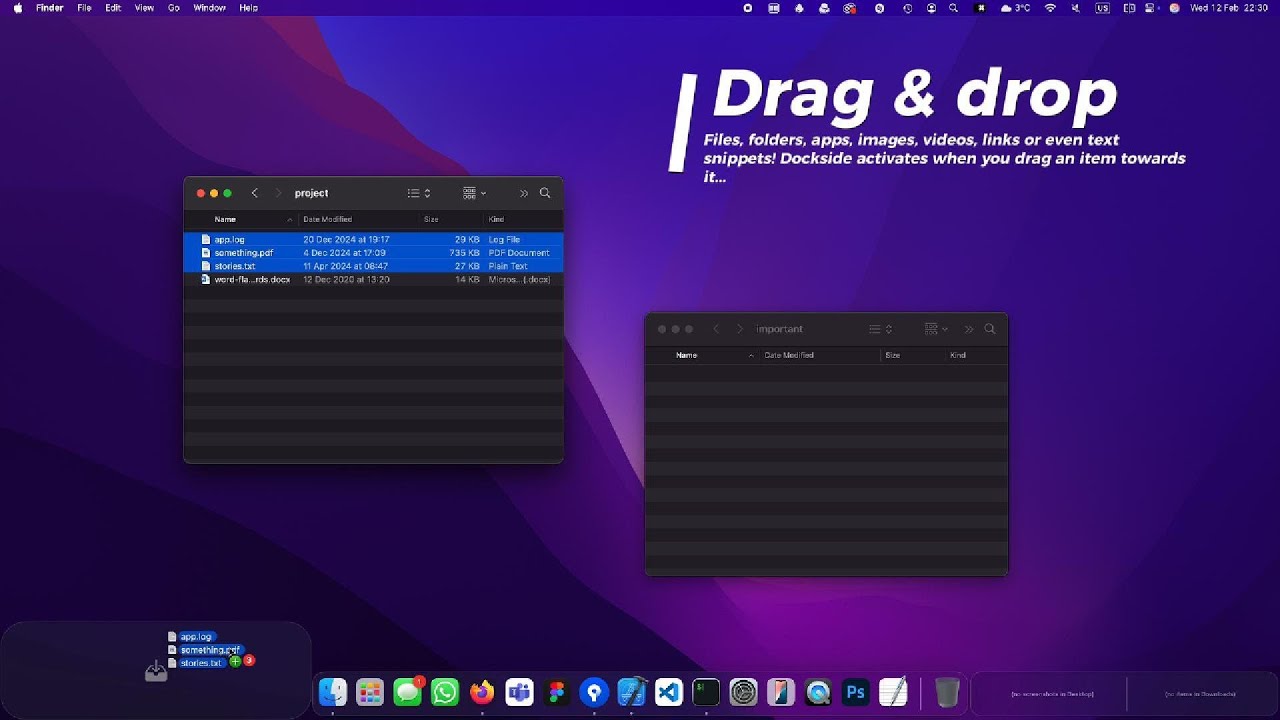Open Microsoft Teams in the Dock
Screen dimensions: 1280x720
(x=519, y=692)
